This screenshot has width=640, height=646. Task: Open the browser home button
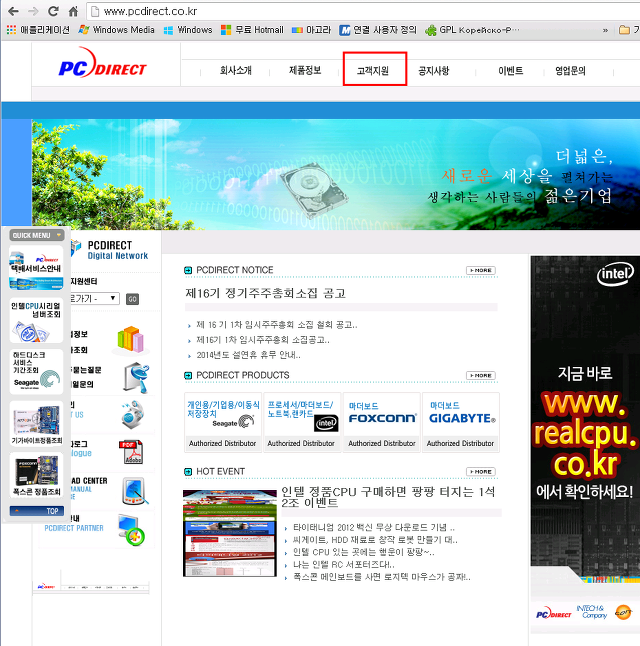click(x=73, y=11)
